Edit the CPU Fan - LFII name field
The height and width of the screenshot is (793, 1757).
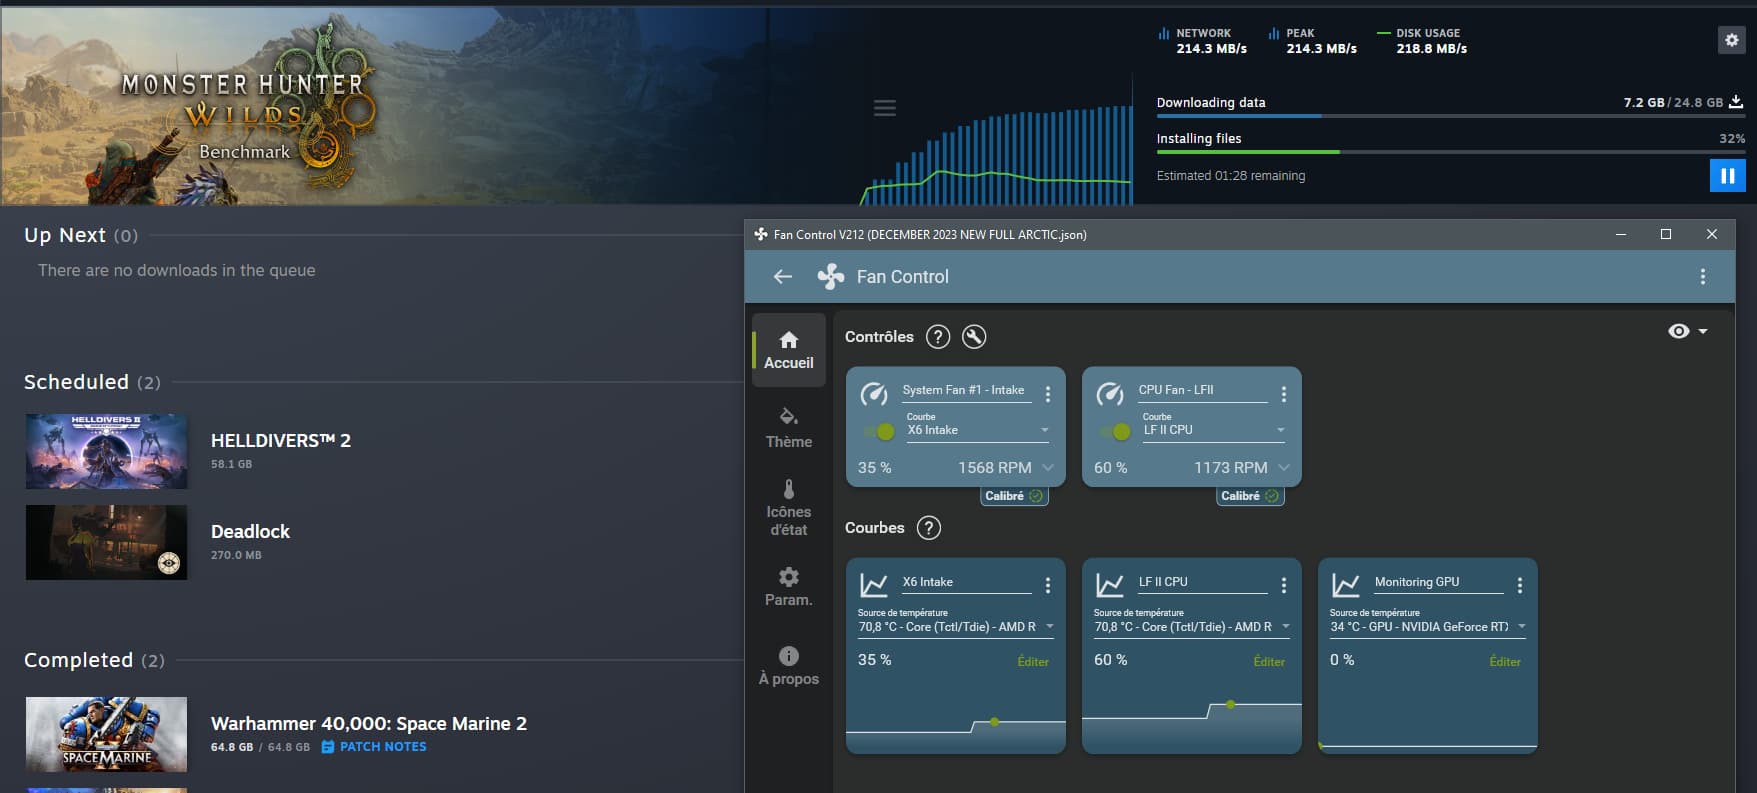tap(1202, 391)
